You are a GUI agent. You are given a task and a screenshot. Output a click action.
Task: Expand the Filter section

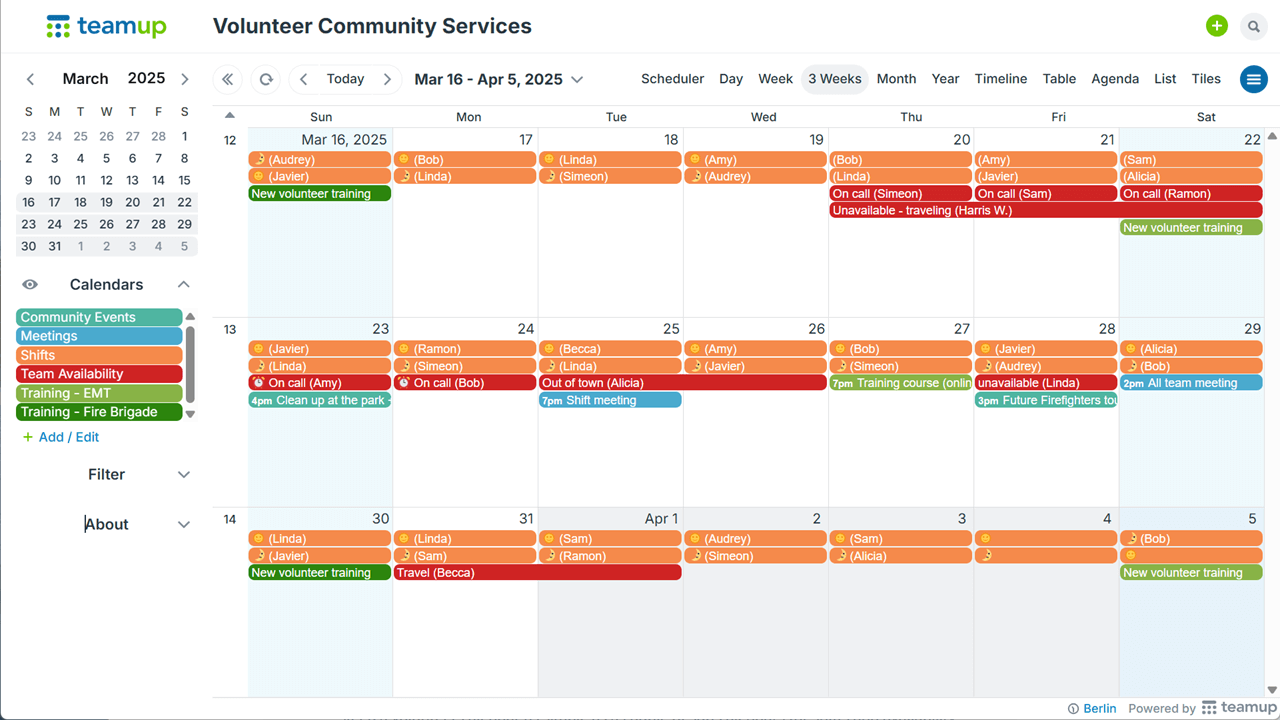(183, 475)
